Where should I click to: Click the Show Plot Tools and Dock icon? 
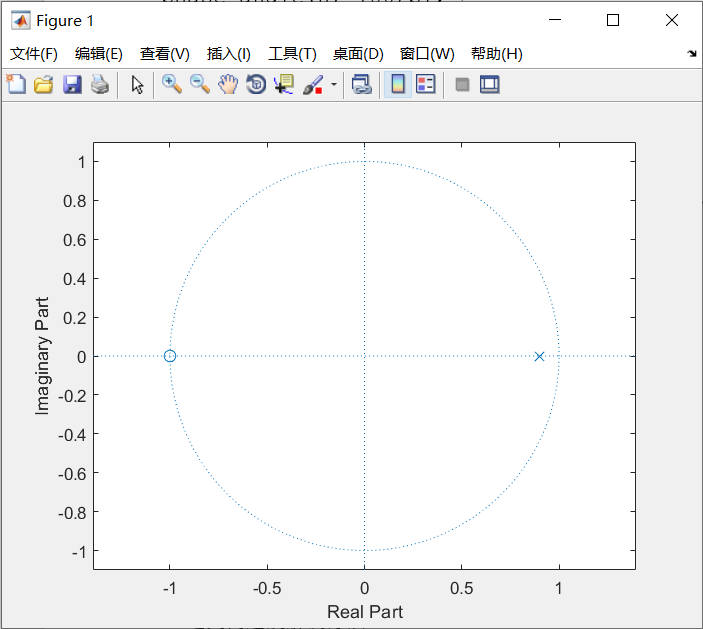(x=490, y=84)
